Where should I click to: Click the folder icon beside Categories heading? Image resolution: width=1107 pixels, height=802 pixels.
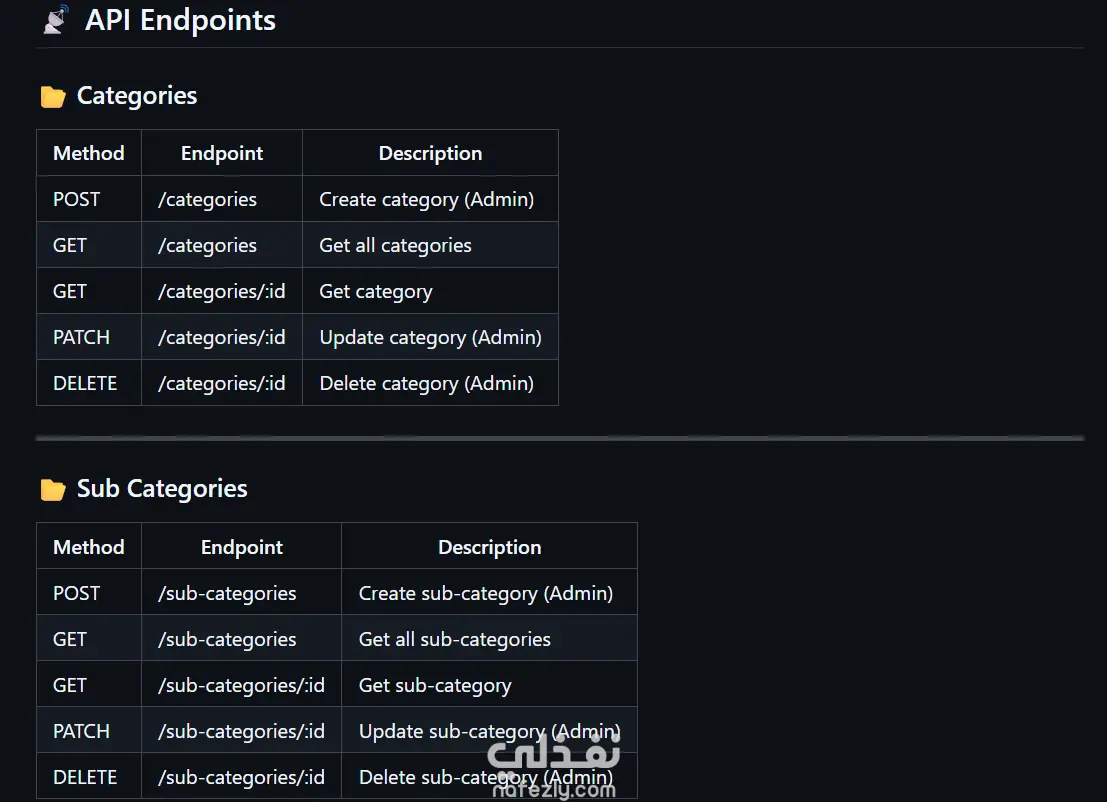[53, 97]
